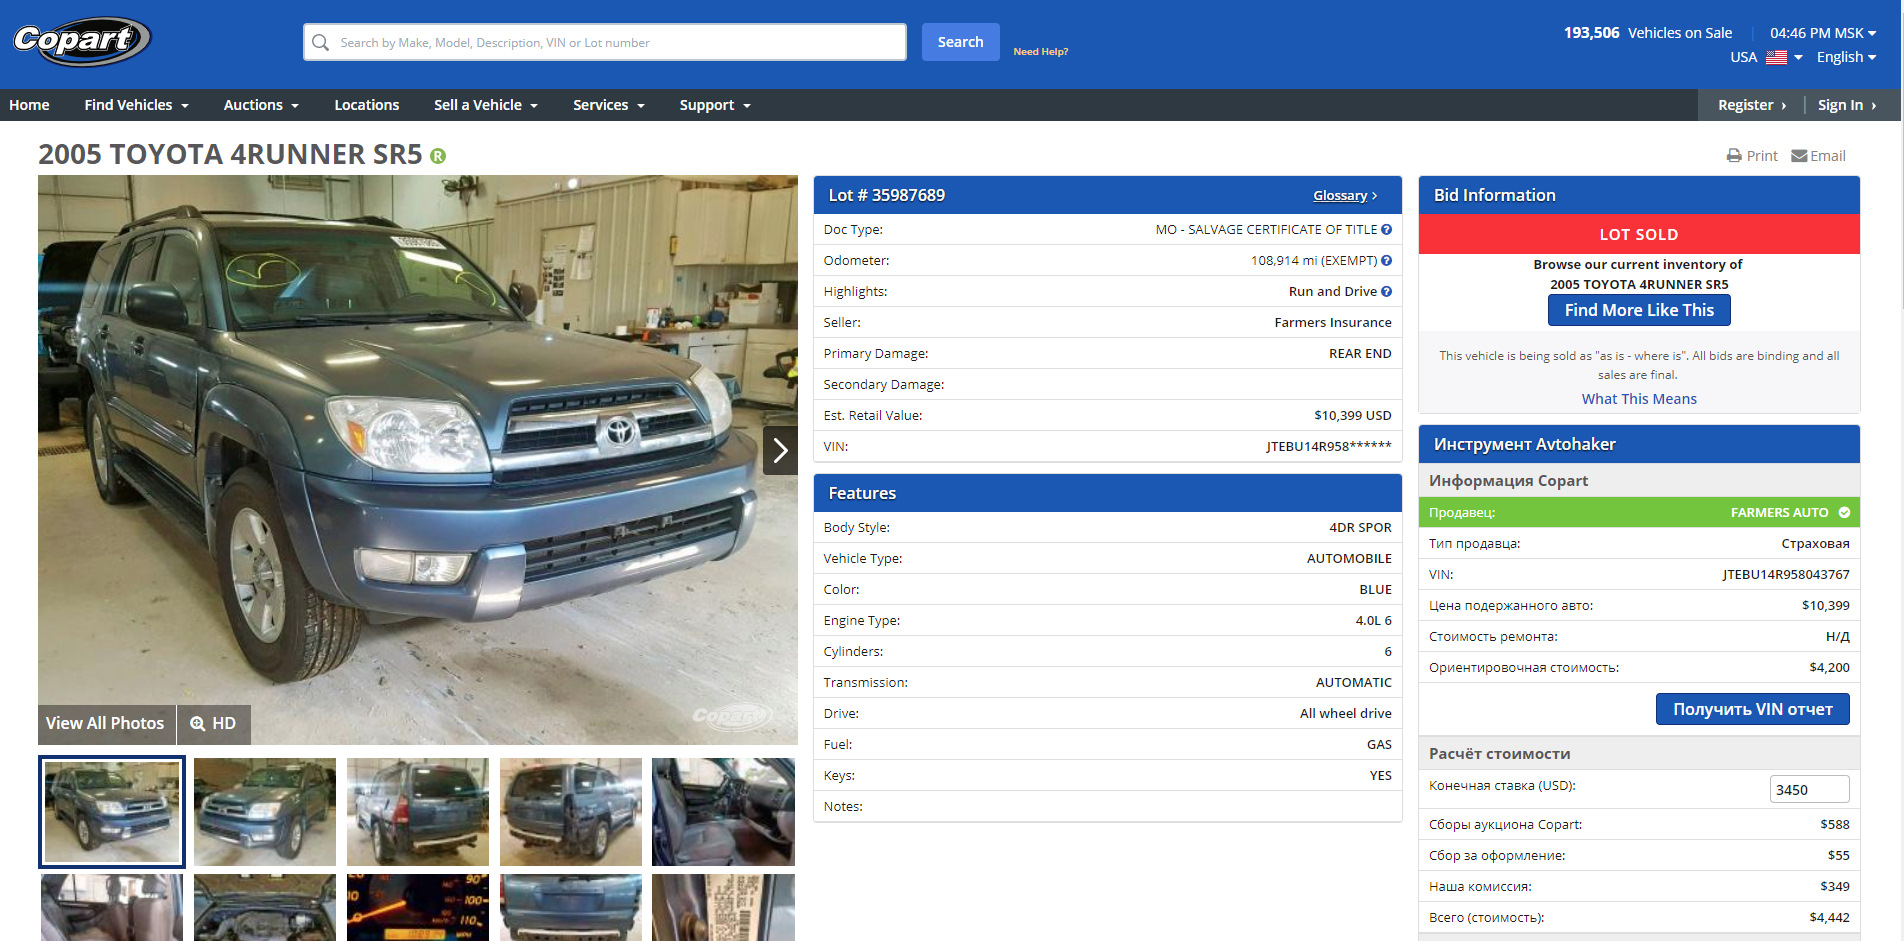Viewport: 1904px width, 941px height.
Task: Click Получить VIN отчет button
Action: click(x=1752, y=709)
